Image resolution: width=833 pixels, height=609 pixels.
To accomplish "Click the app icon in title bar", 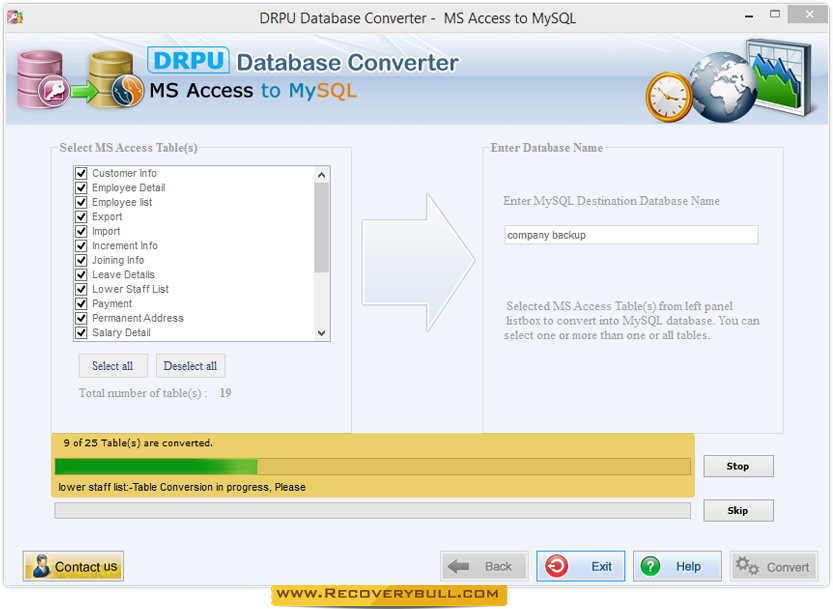I will click(x=15, y=17).
